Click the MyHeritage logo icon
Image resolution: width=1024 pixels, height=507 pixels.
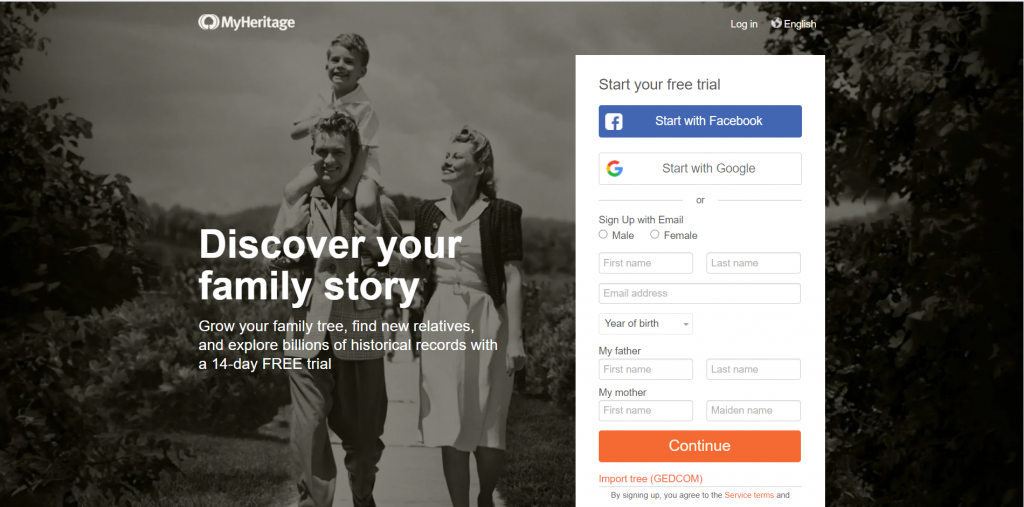pos(208,22)
